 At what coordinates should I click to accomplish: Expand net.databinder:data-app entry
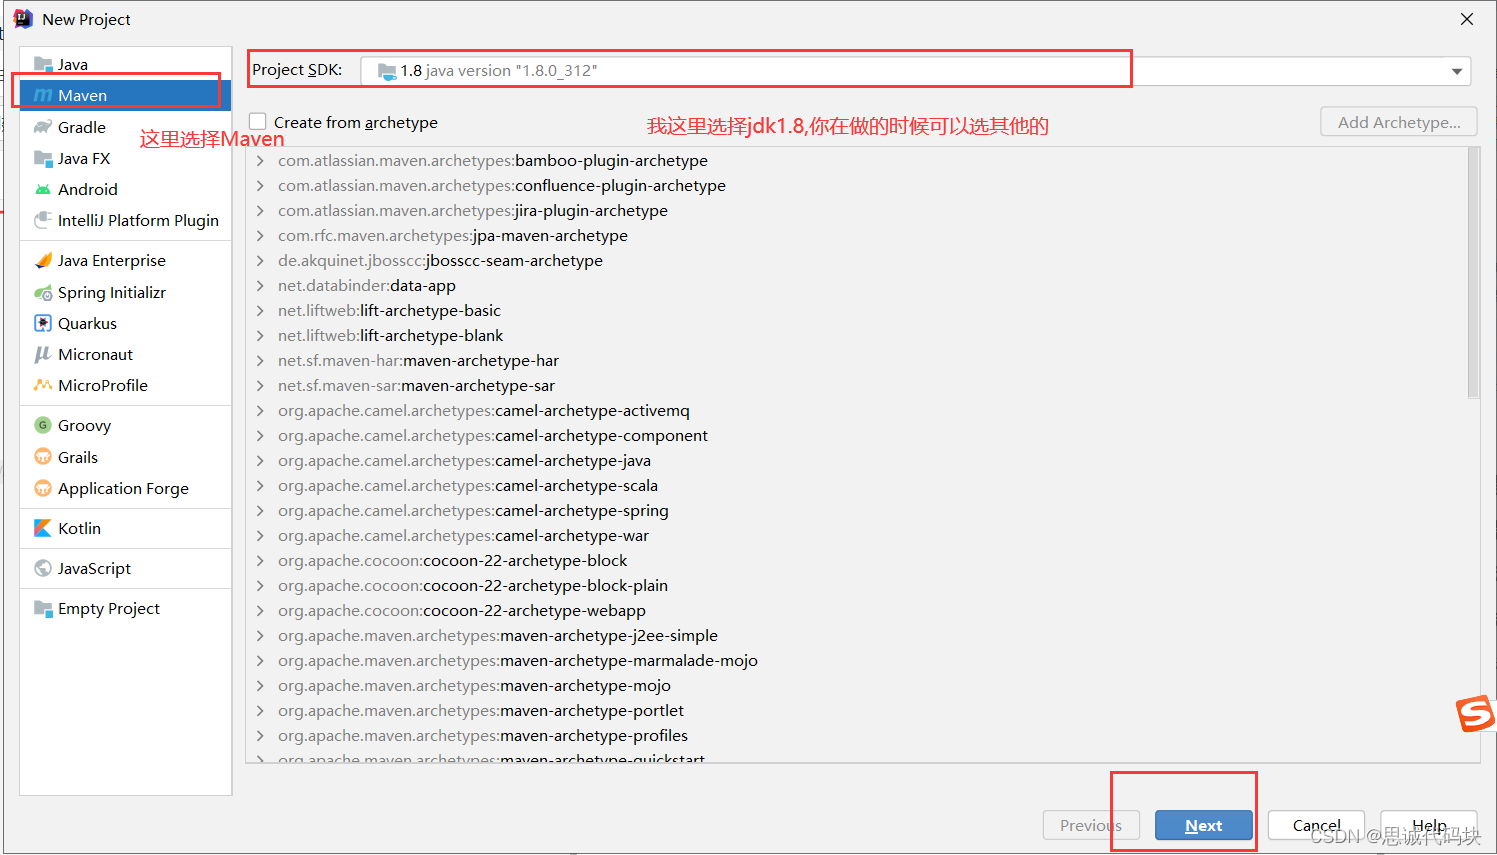click(260, 285)
